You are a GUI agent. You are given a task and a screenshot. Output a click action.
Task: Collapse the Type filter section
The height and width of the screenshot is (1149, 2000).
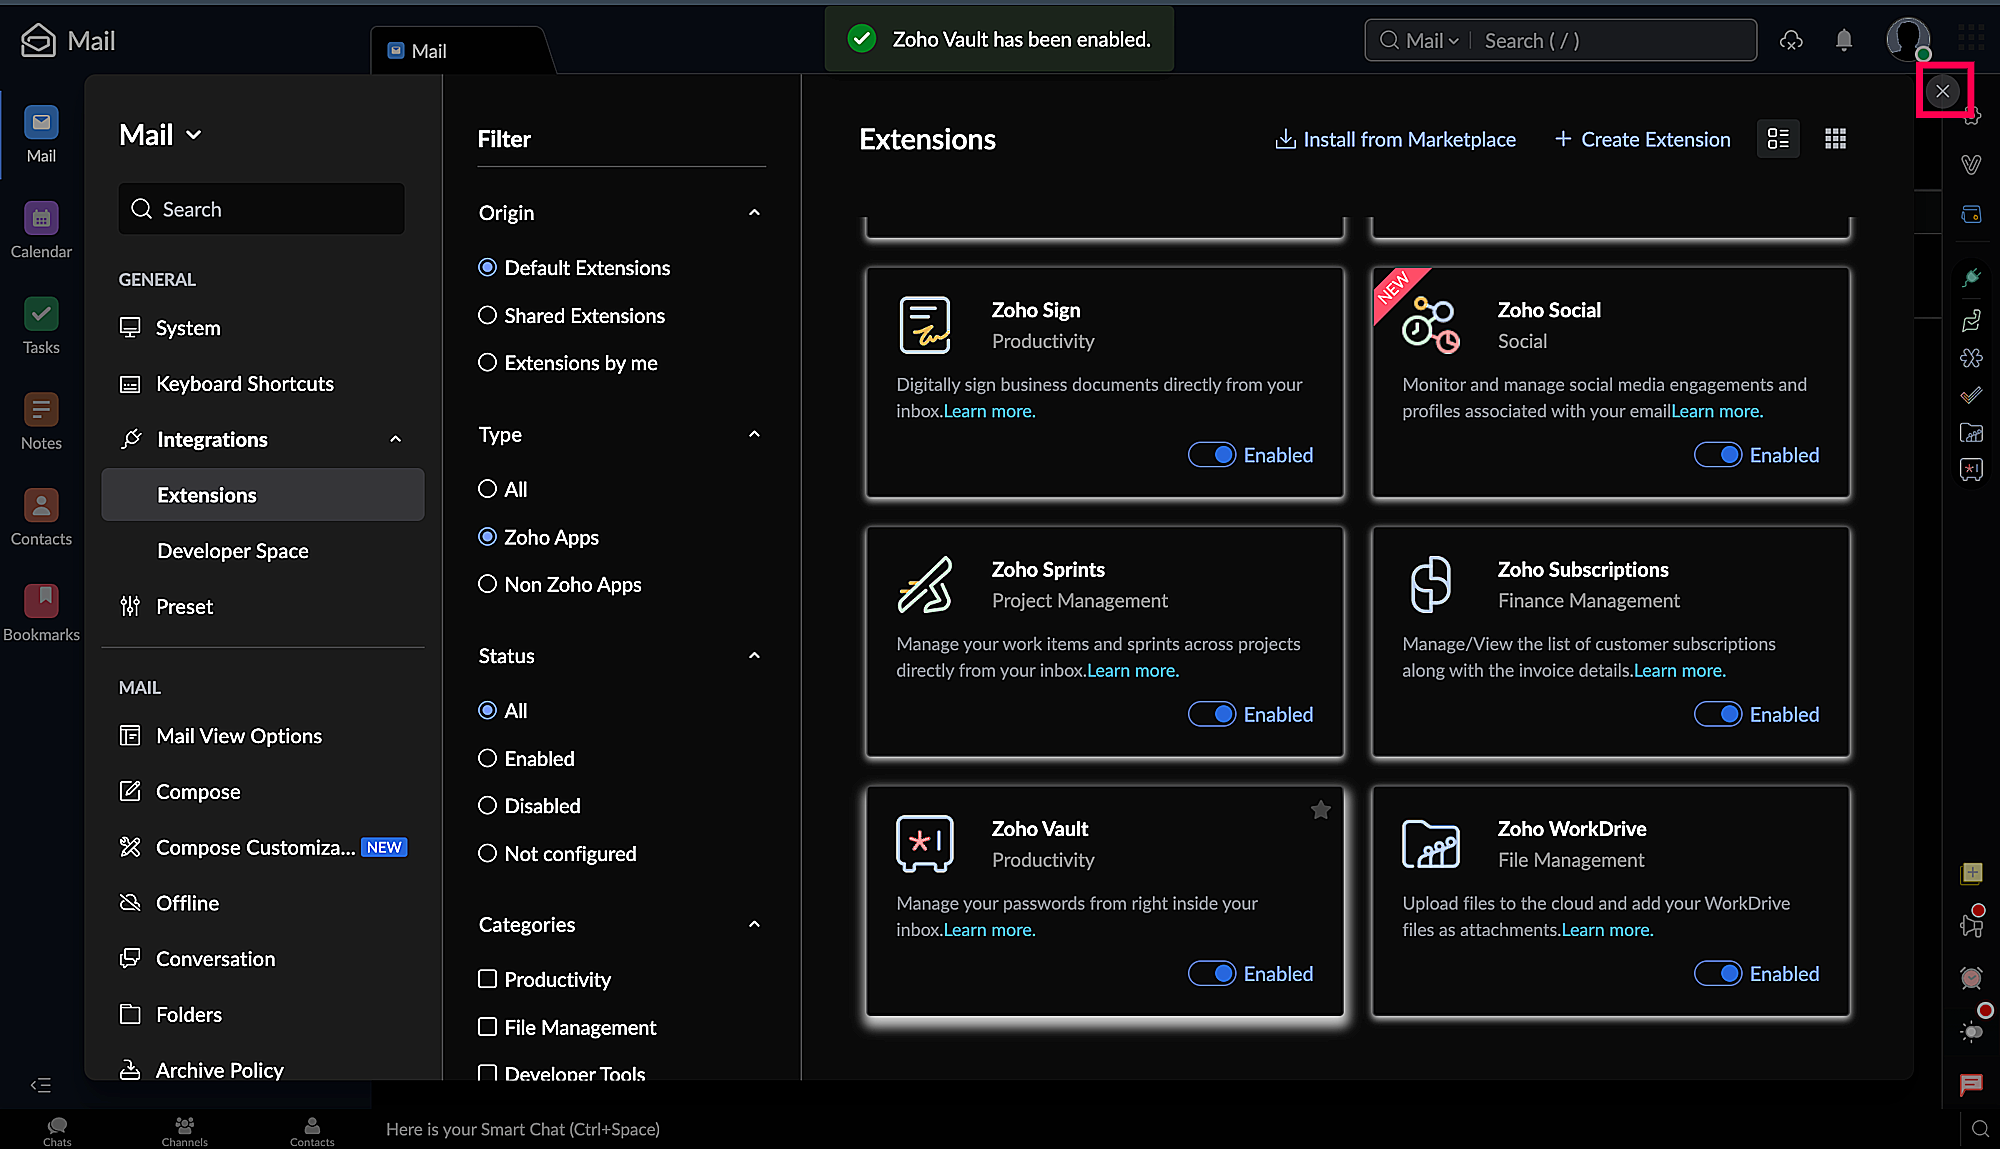pos(754,434)
